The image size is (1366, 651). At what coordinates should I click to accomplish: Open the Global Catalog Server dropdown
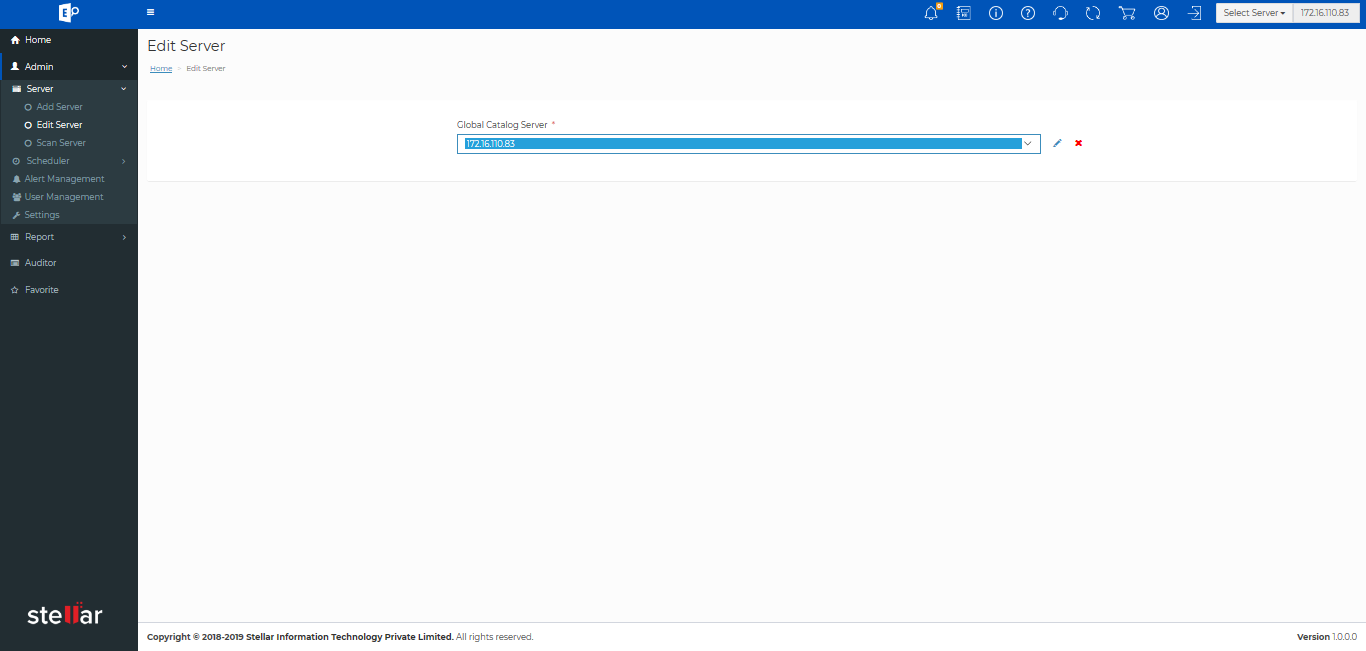pos(748,144)
